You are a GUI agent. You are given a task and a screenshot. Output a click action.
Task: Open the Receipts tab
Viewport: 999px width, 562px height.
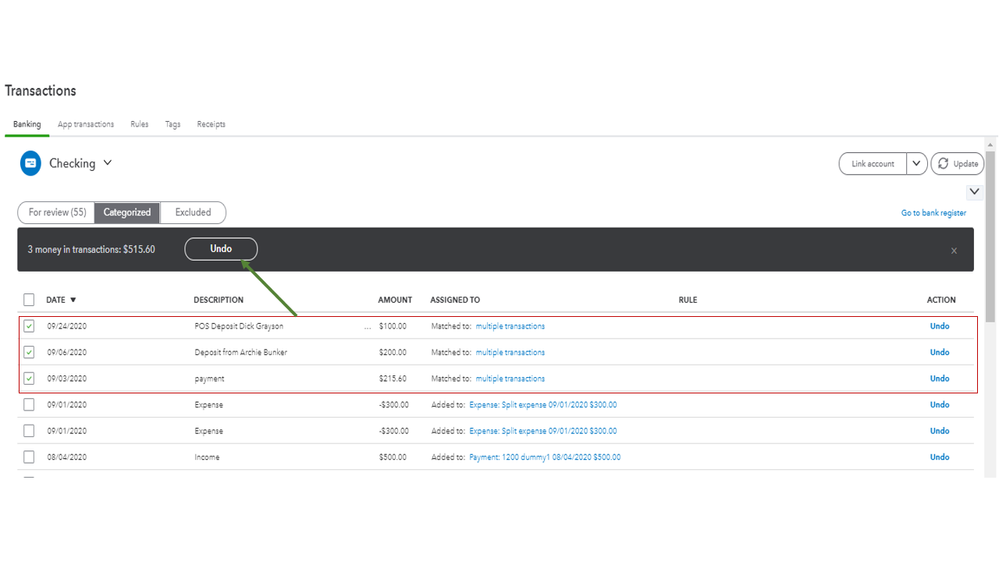(211, 124)
